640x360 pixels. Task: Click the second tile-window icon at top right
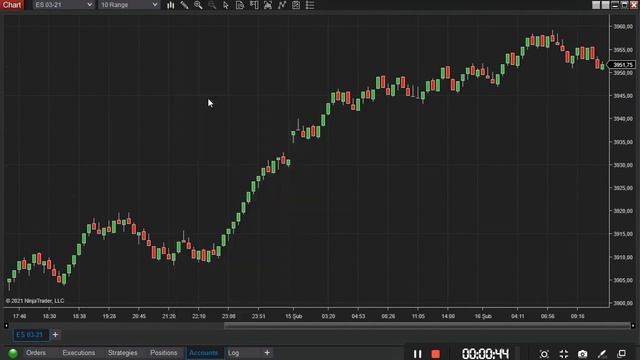point(605,5)
